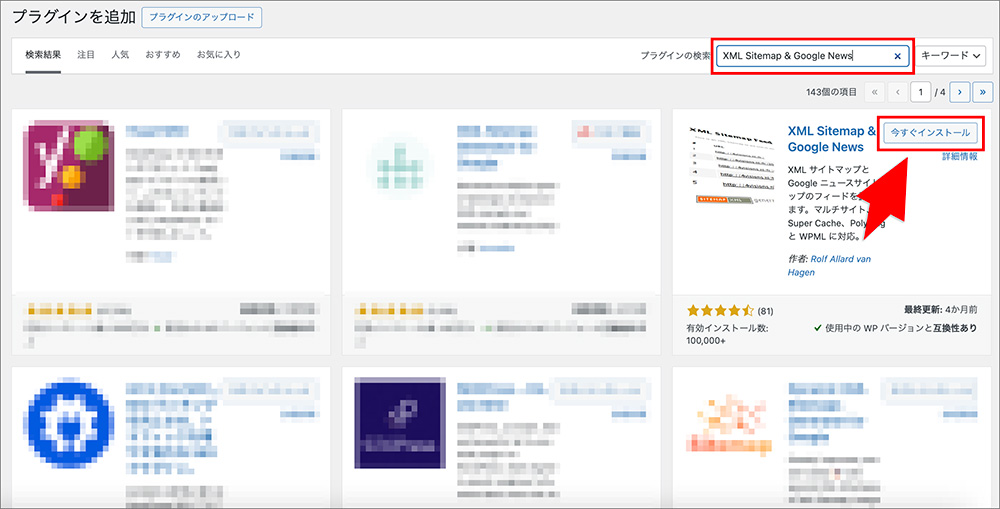Open the 注目 tab
Image resolution: width=1000 pixels, height=509 pixels.
tap(86, 55)
